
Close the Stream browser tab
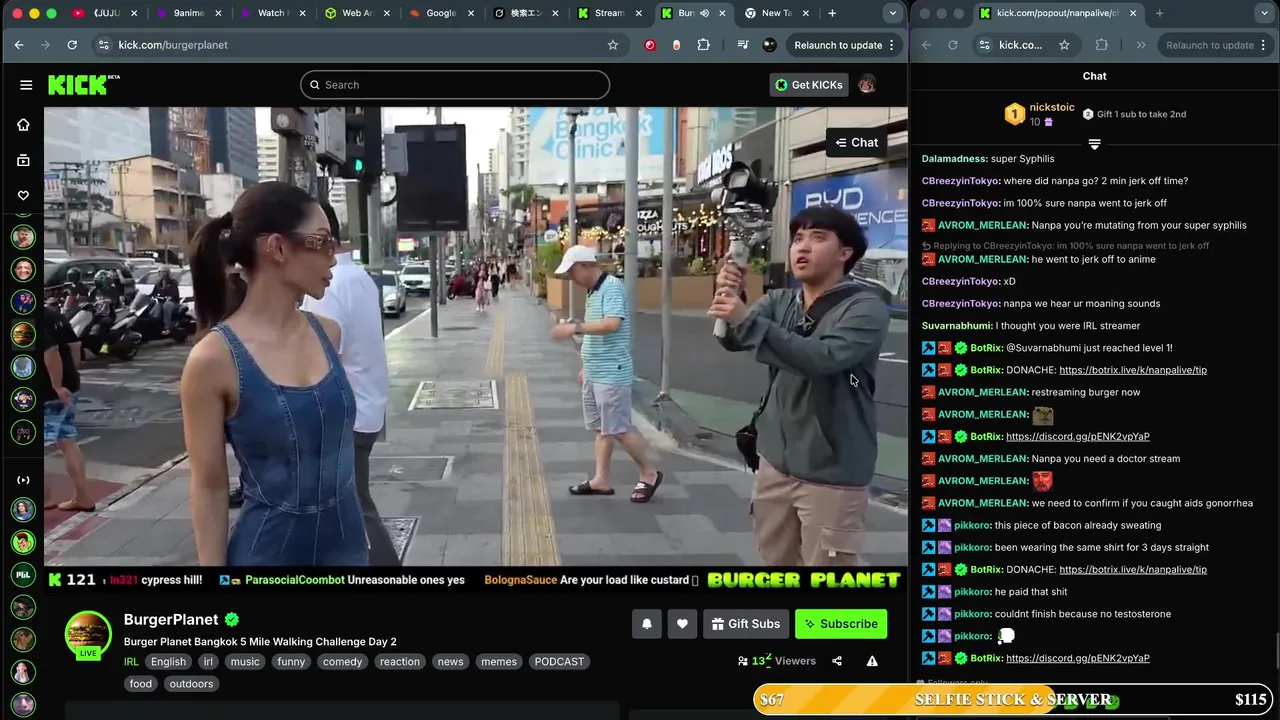[x=638, y=13]
